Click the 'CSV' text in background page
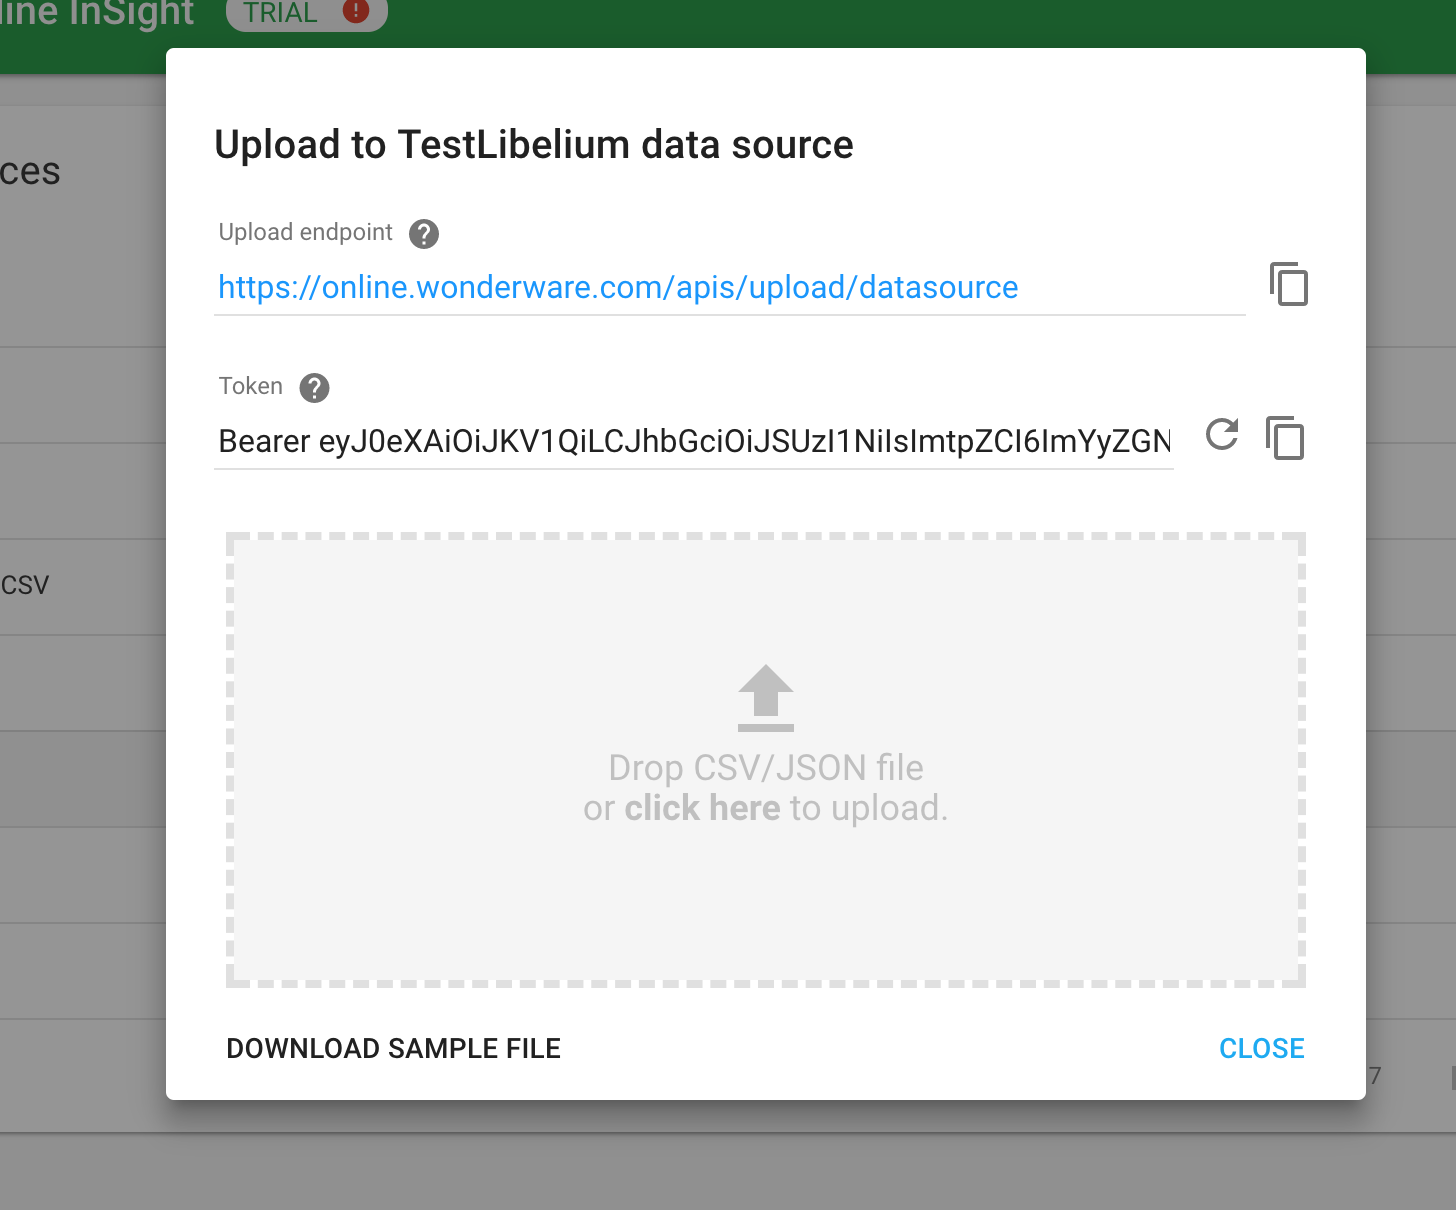Image resolution: width=1456 pixels, height=1210 pixels. point(25,585)
